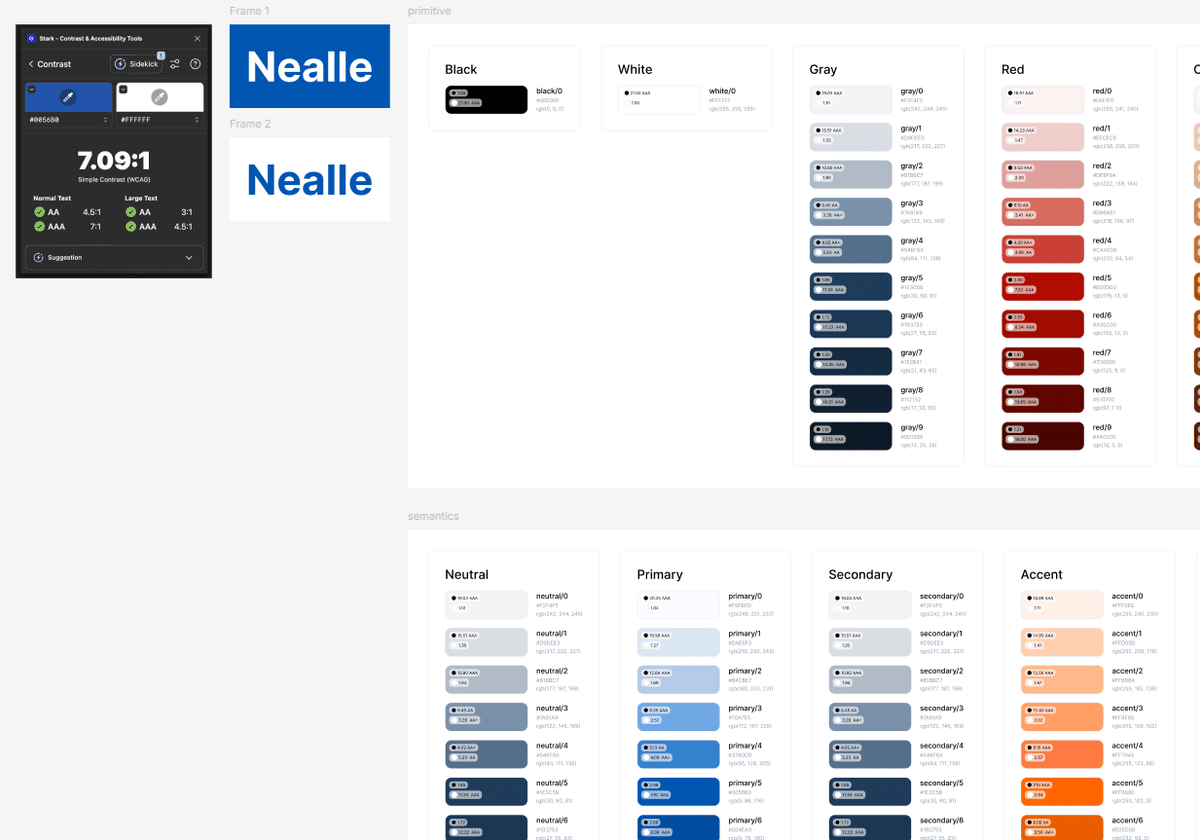This screenshot has width=1200, height=840.
Task: Click the accent/5 color swatch
Action: click(1062, 792)
